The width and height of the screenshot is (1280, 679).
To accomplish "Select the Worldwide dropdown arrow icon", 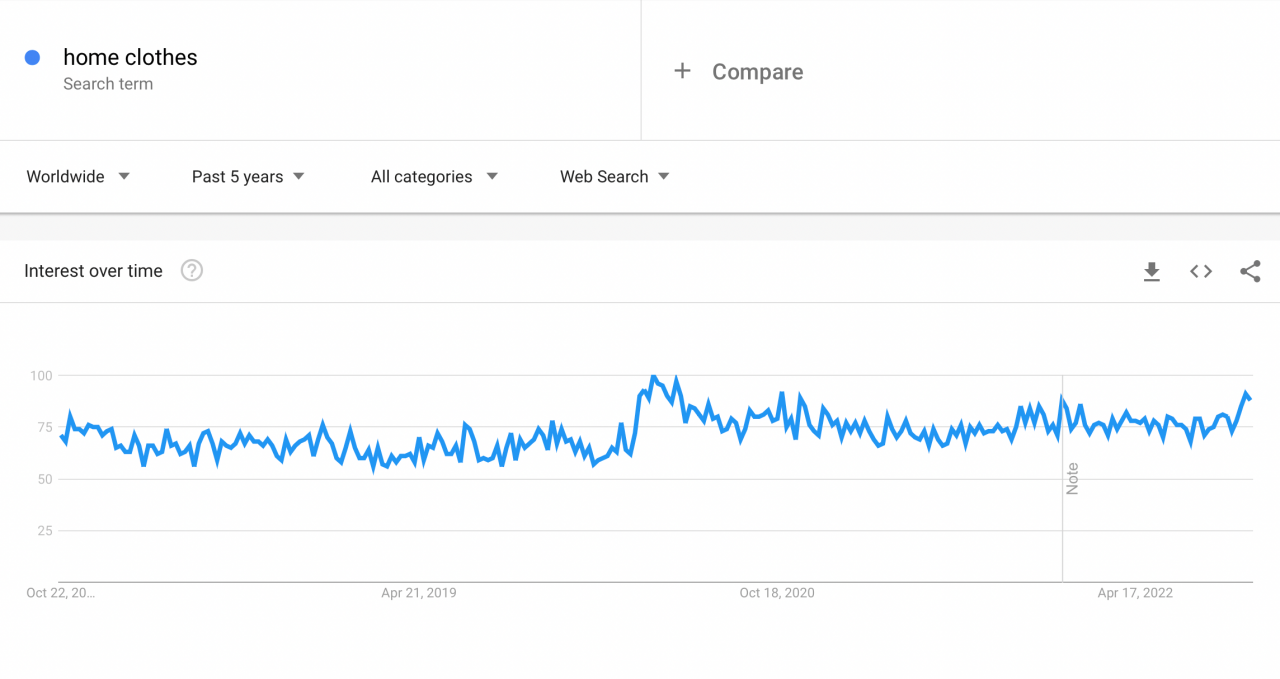I will point(124,176).
